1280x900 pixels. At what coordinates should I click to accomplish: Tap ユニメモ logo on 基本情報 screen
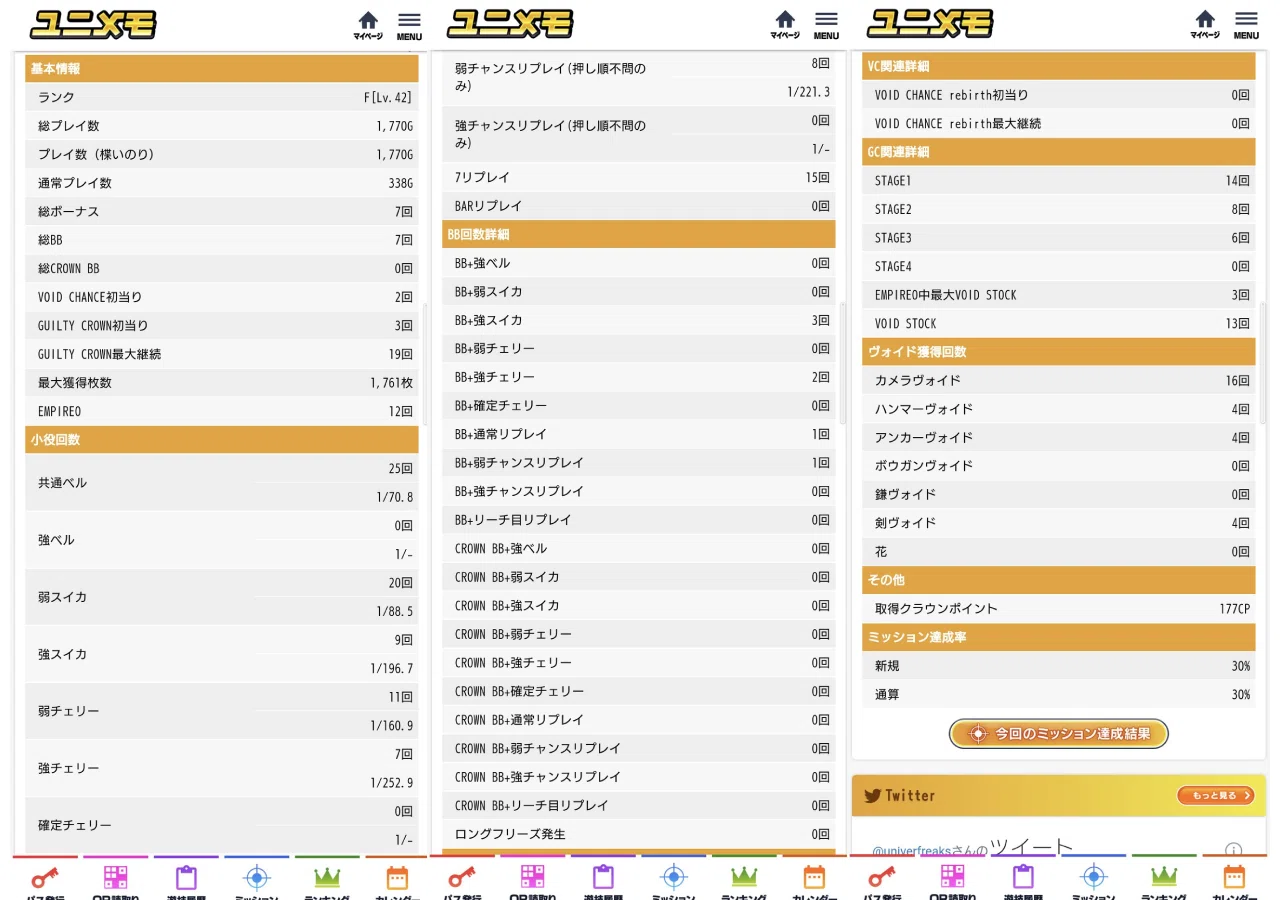(94, 24)
